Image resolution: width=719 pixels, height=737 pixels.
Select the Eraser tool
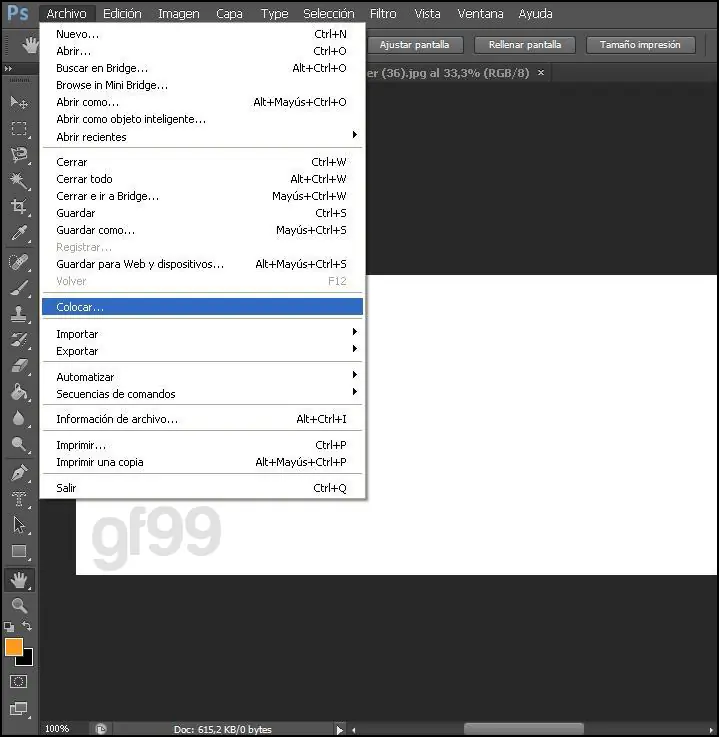click(x=19, y=366)
